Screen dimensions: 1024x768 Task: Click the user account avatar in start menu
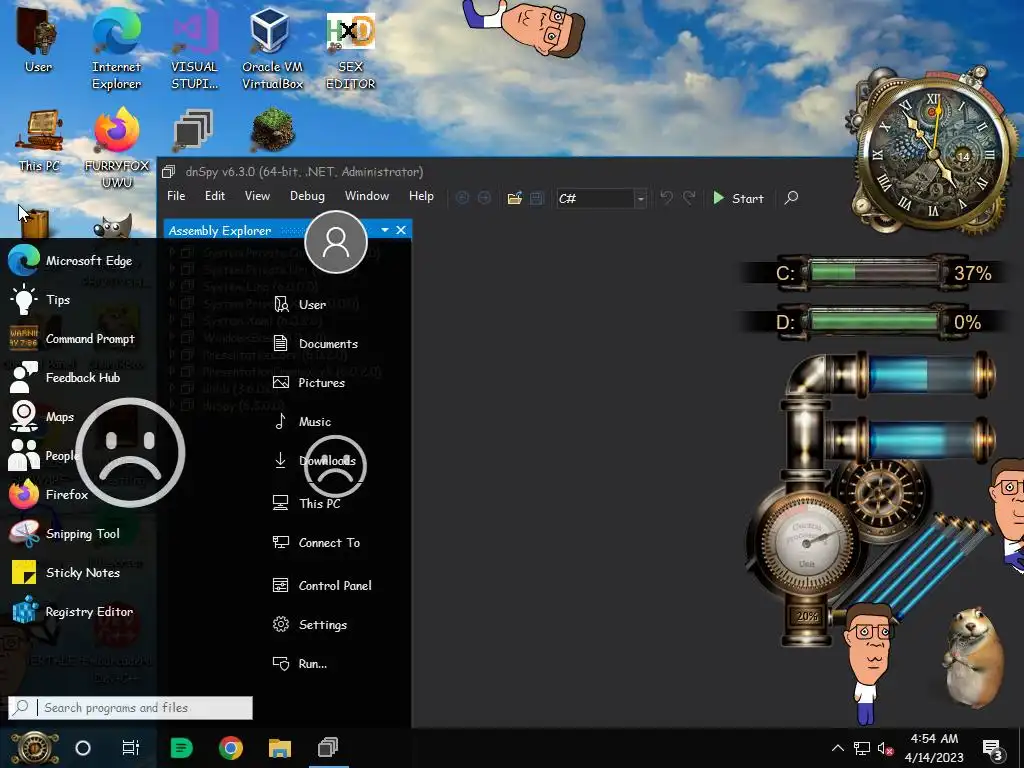pyautogui.click(x=336, y=242)
